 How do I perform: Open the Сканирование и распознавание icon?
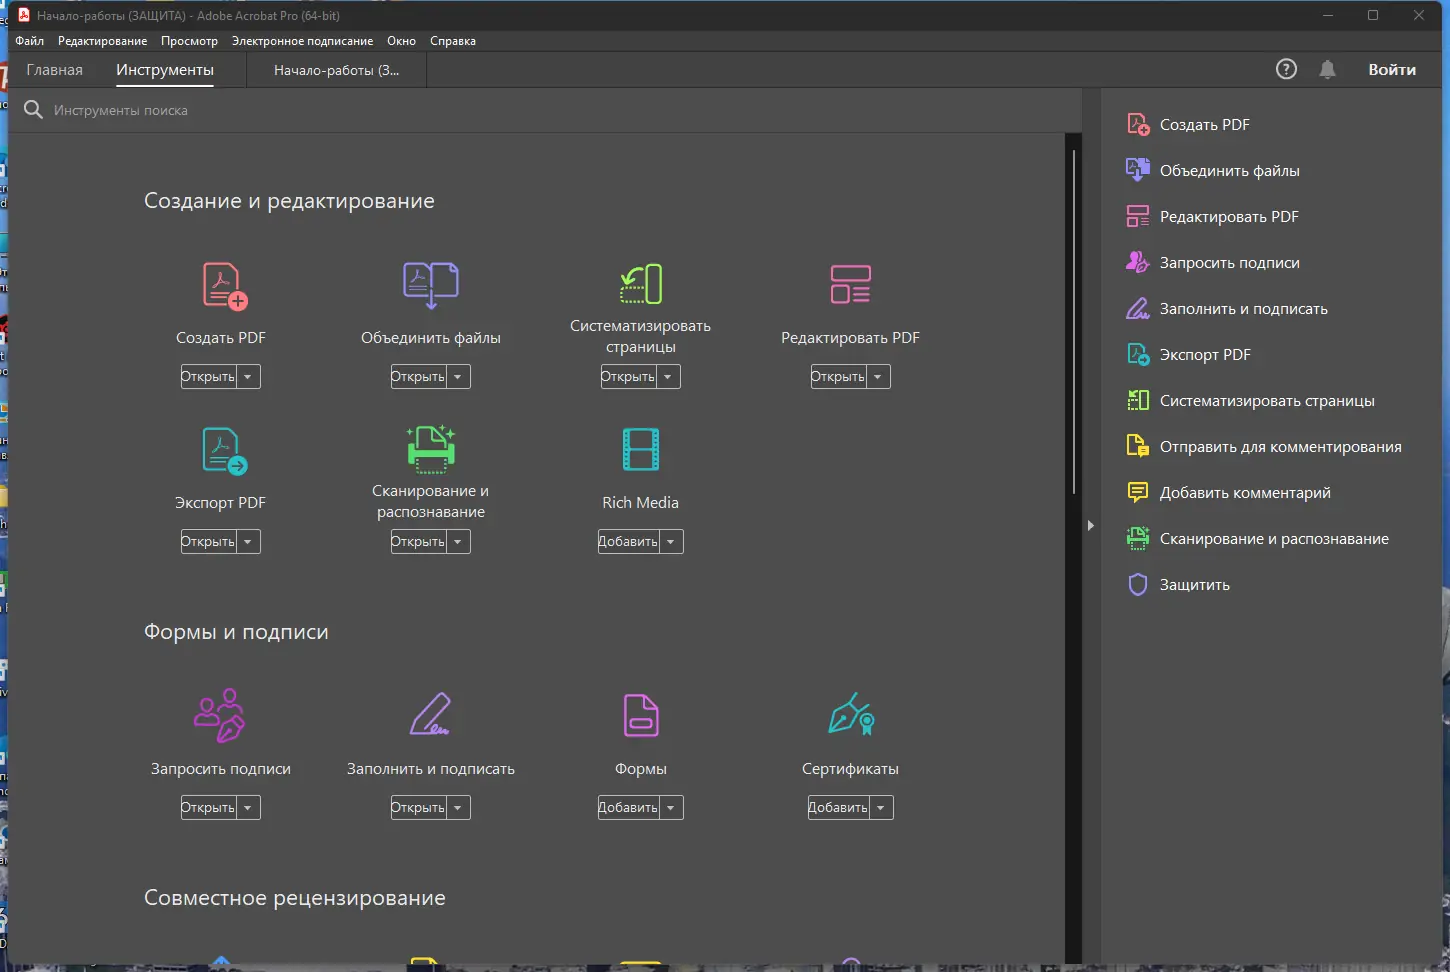tap(430, 448)
